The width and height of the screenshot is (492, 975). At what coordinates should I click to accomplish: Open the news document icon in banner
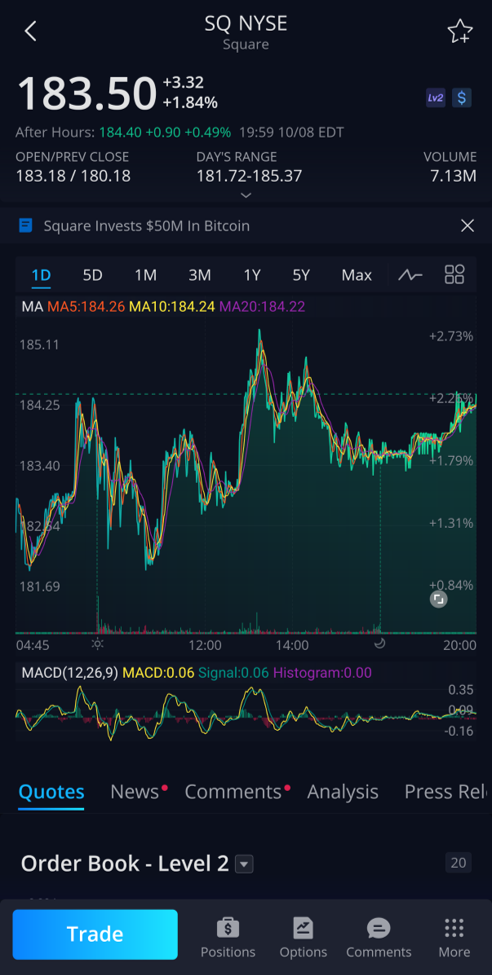pos(26,225)
